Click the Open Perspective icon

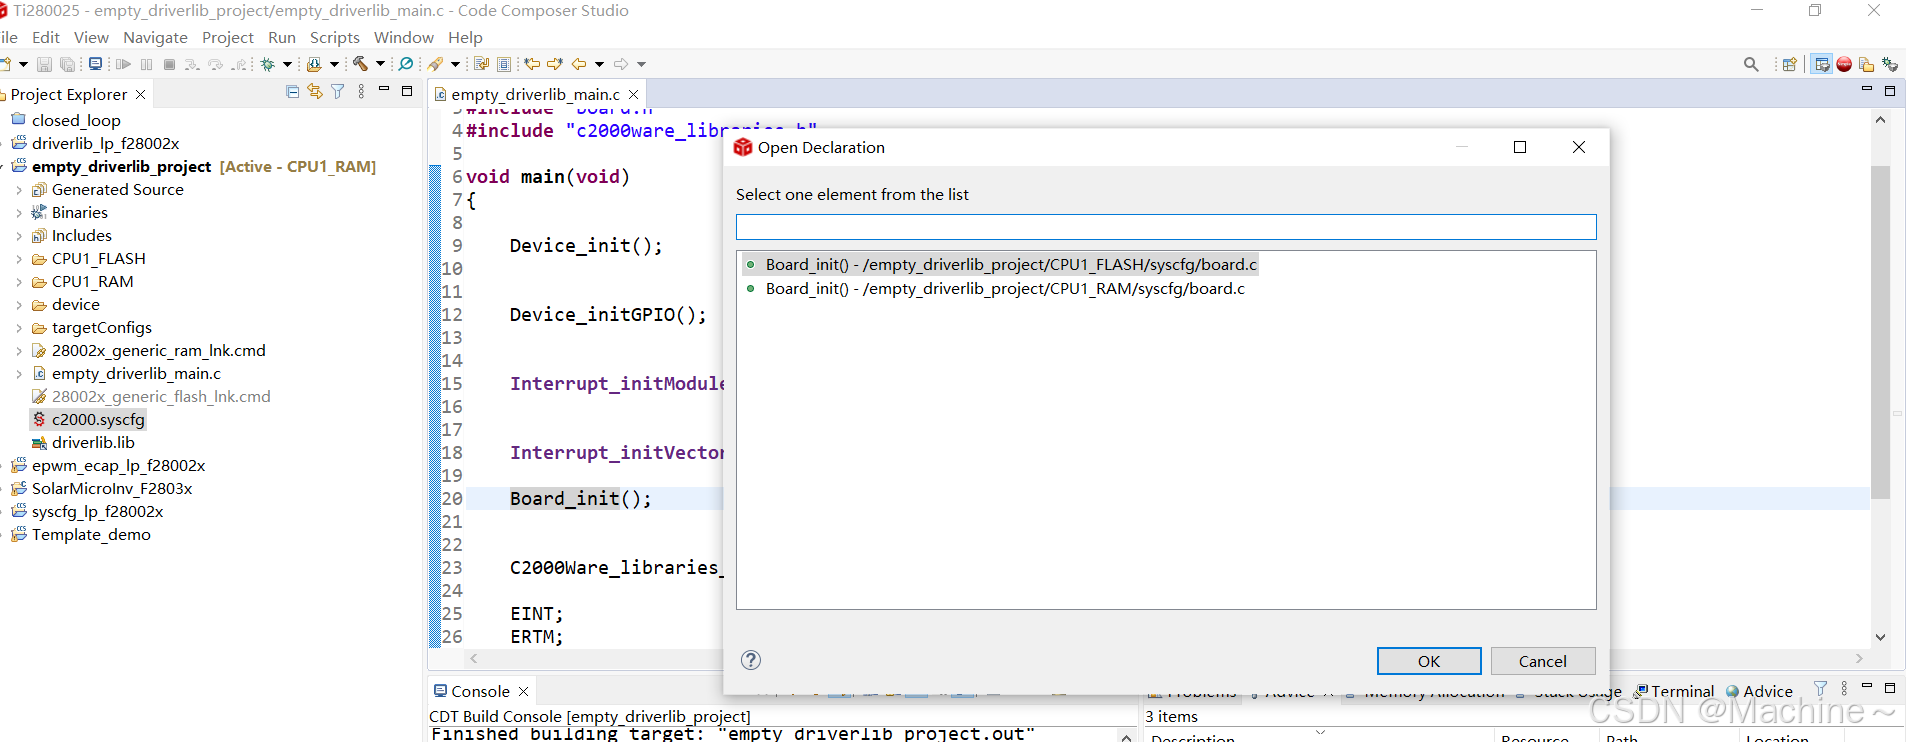[x=1790, y=64]
